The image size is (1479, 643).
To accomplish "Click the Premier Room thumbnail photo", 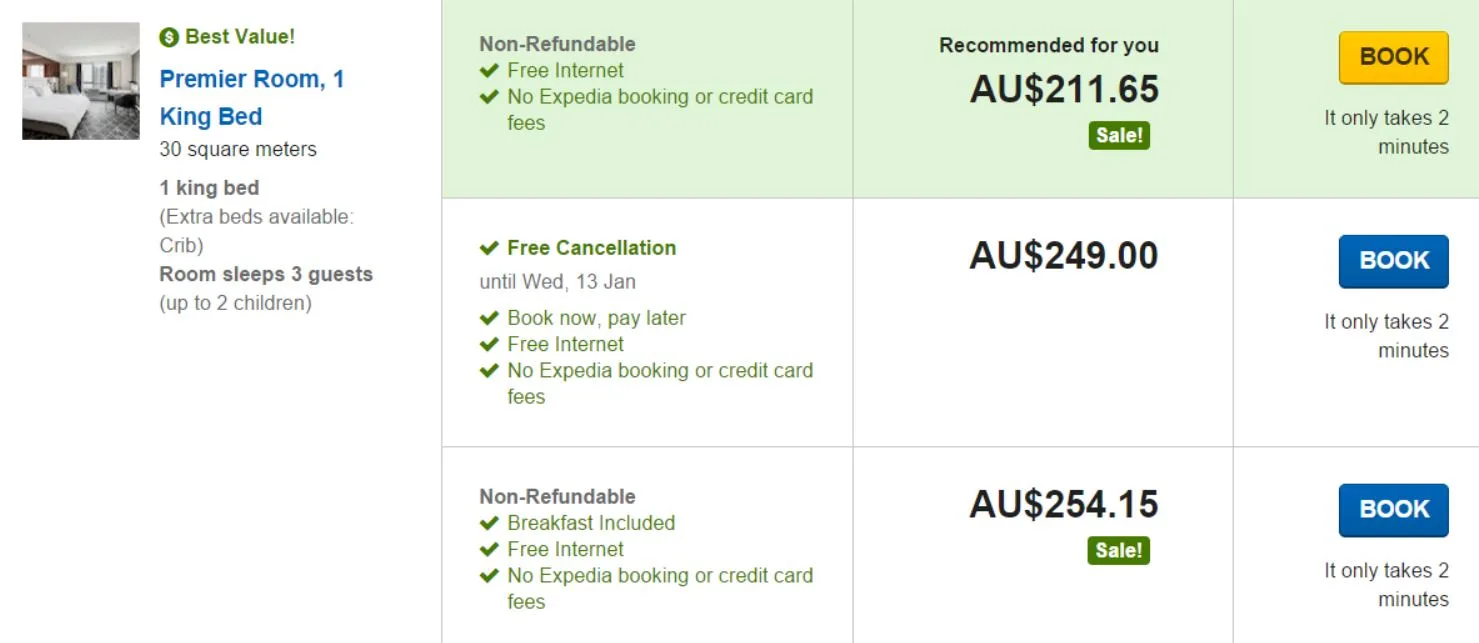I will pyautogui.click(x=81, y=81).
